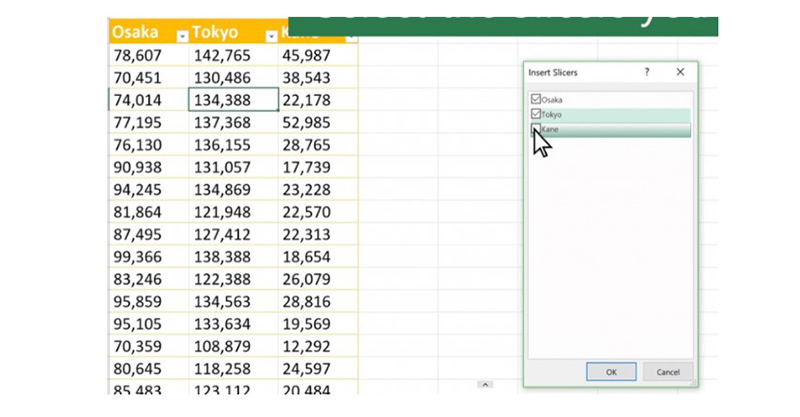This screenshot has width=800, height=417.
Task: Select cell with value 87,495
Action: pos(149,235)
